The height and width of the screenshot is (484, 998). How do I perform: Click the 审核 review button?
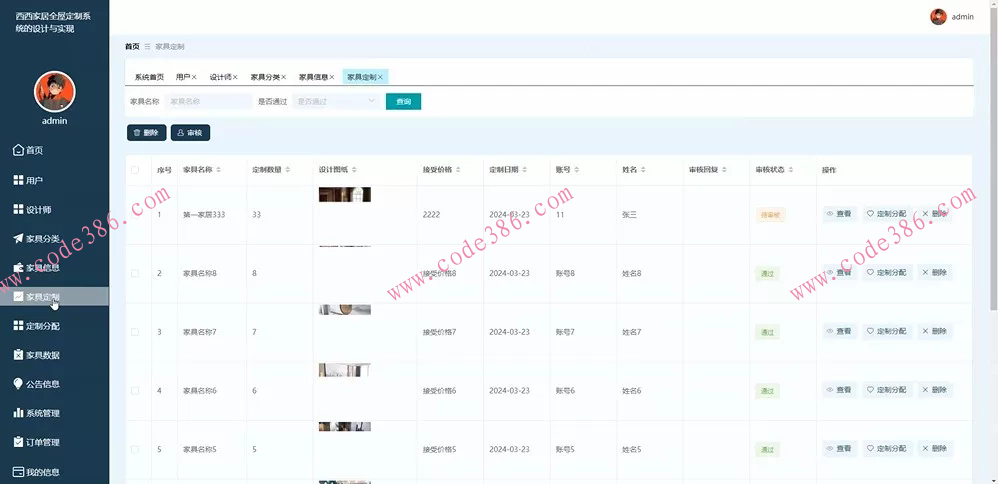(x=190, y=132)
